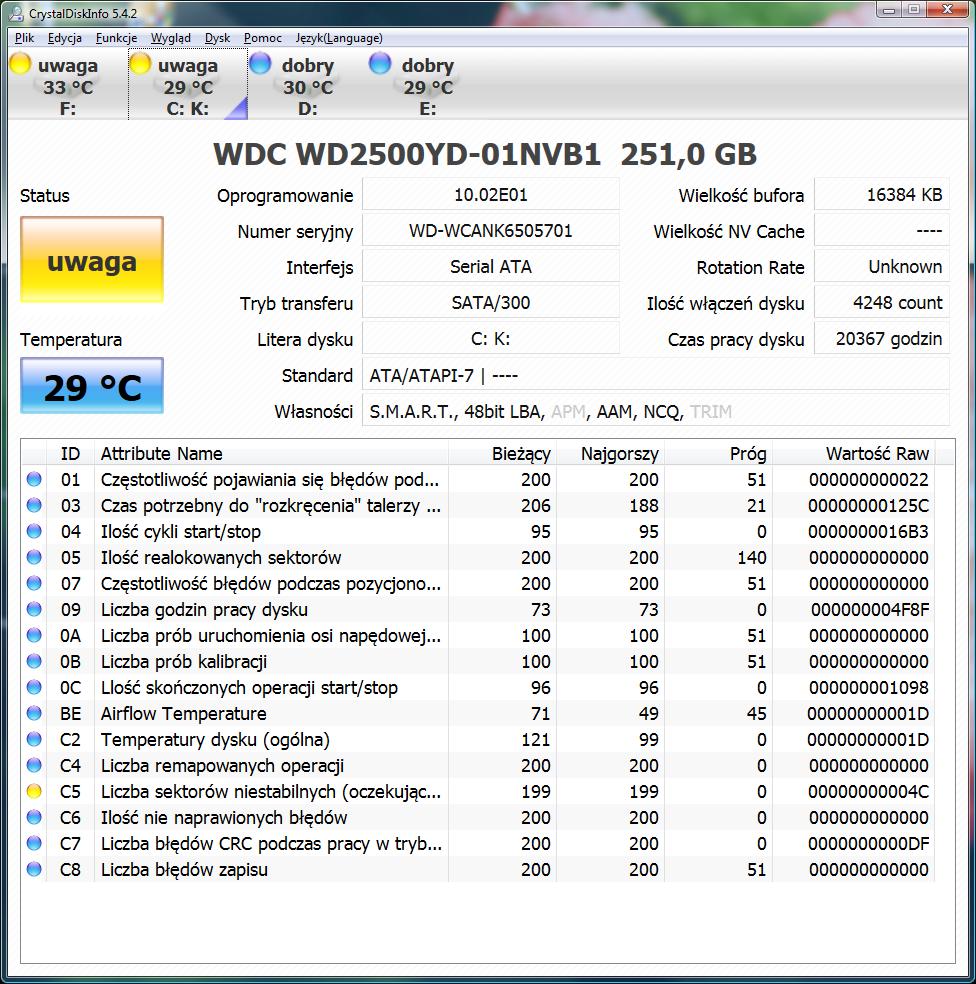The width and height of the screenshot is (976, 984).
Task: Click status dot for attribute 0C row
Action: pos(34,687)
